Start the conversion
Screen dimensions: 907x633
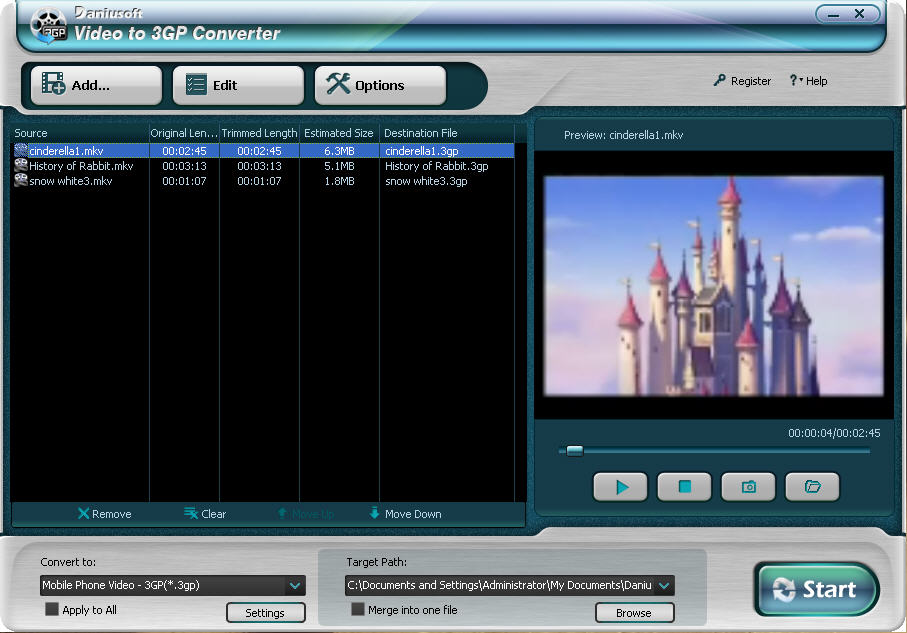tap(817, 590)
